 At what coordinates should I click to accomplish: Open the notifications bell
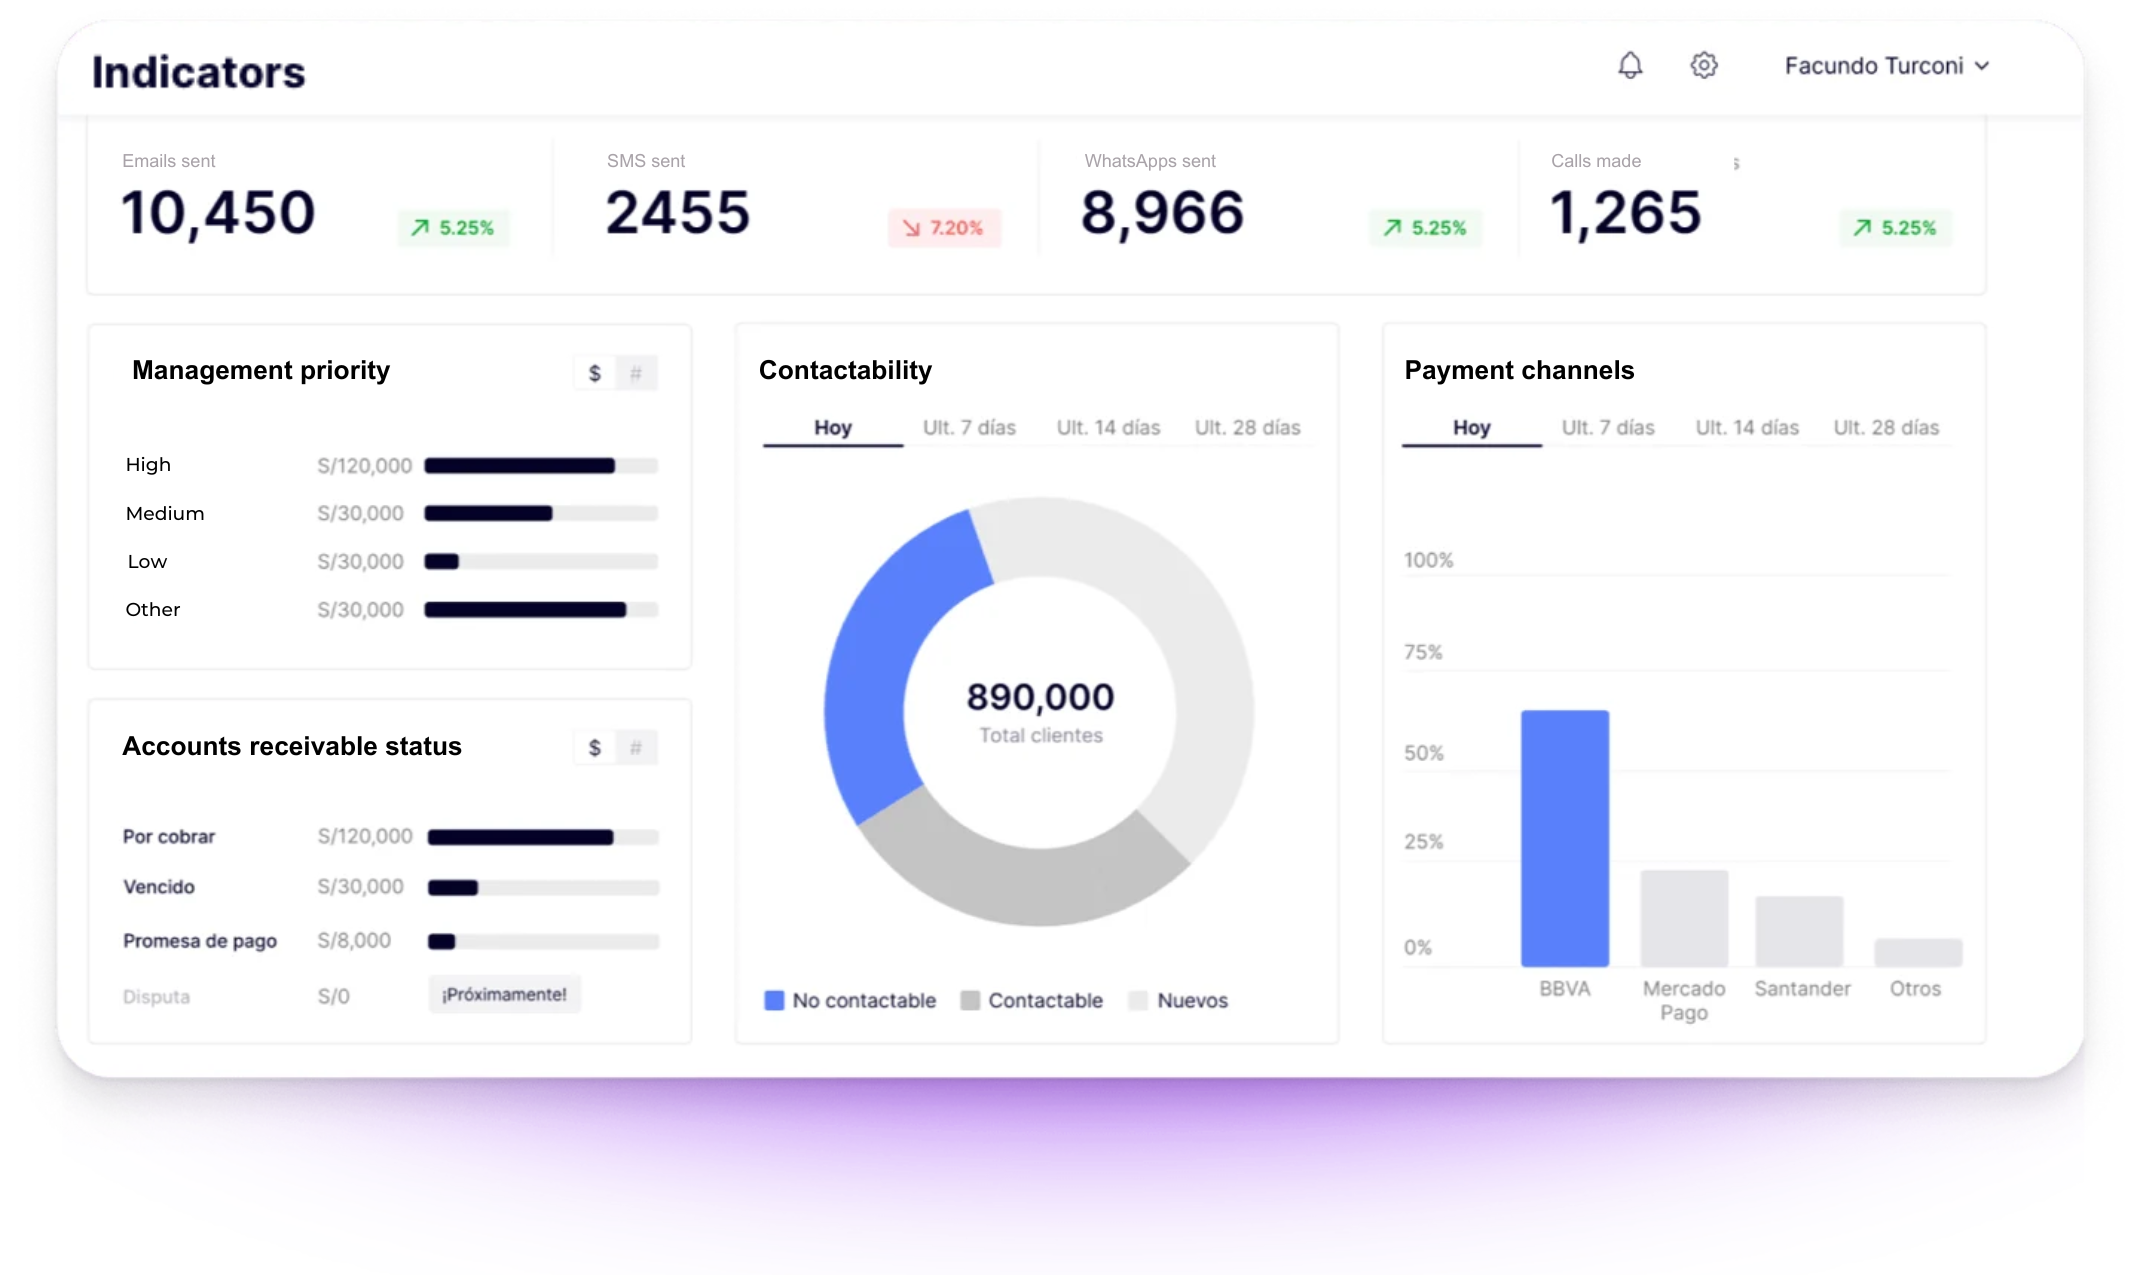pos(1630,66)
